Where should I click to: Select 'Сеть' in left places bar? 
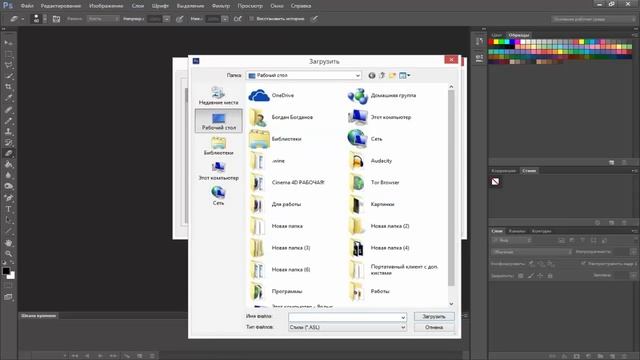(218, 196)
